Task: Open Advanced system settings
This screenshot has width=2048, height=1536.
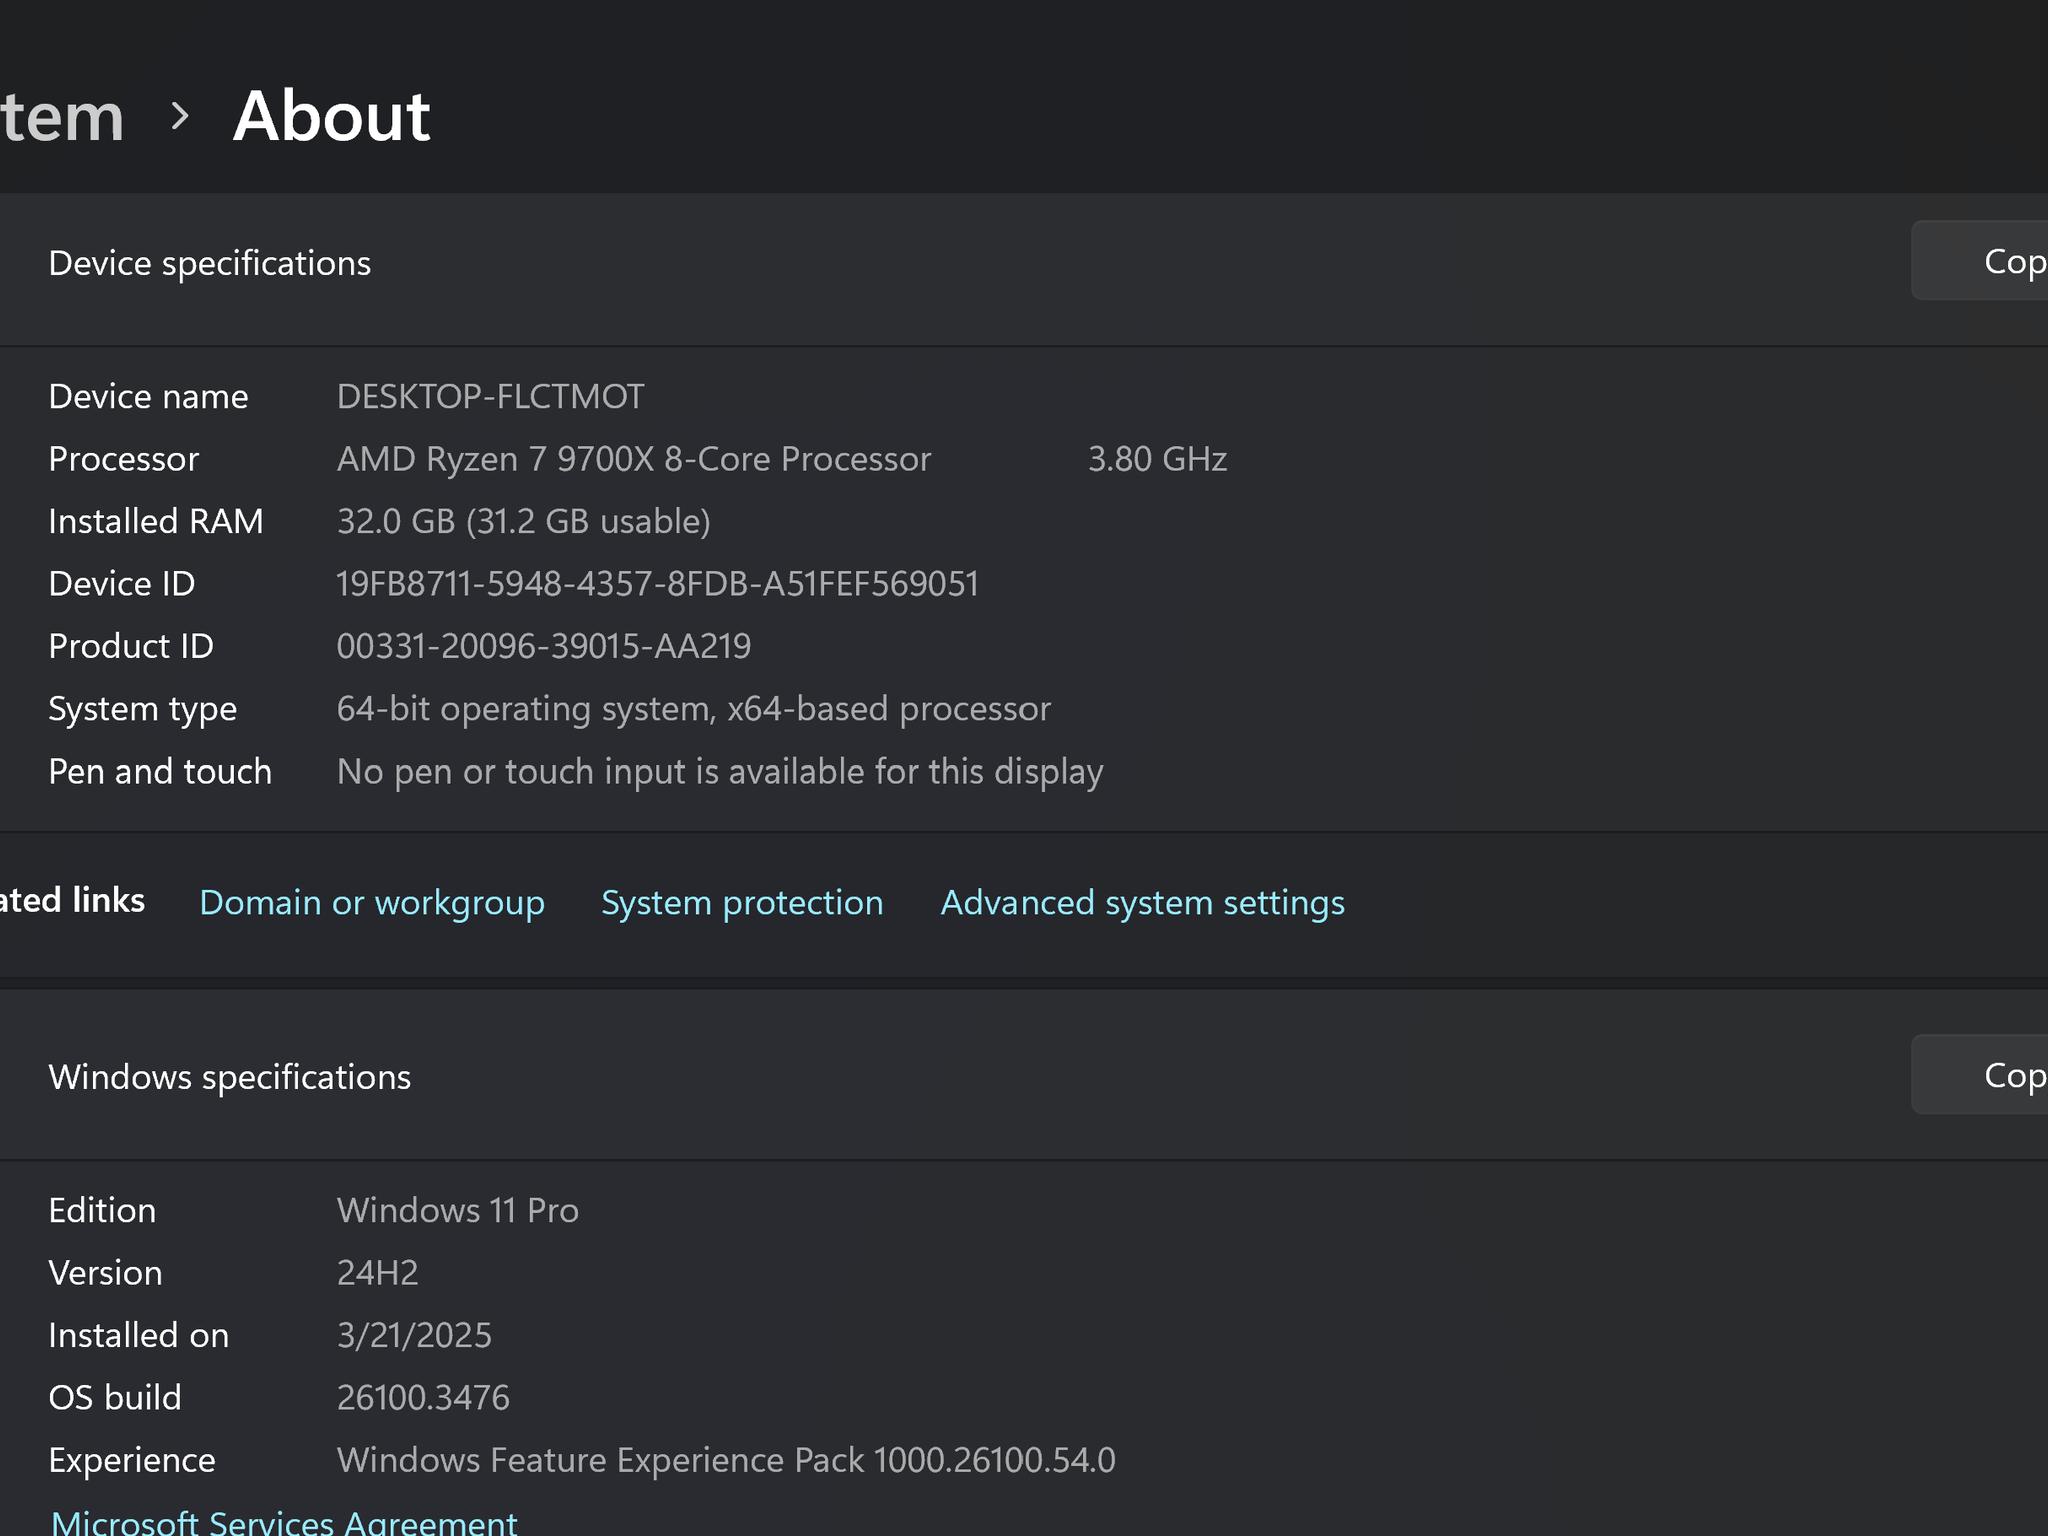Action: click(x=1142, y=902)
